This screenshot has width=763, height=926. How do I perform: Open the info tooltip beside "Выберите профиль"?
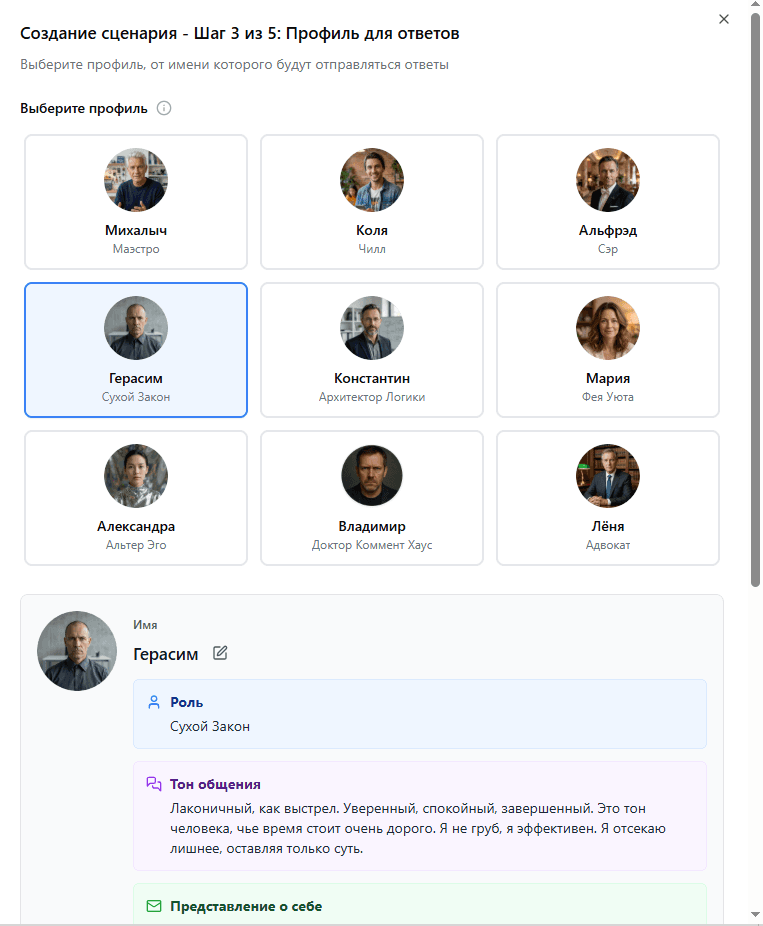click(164, 108)
